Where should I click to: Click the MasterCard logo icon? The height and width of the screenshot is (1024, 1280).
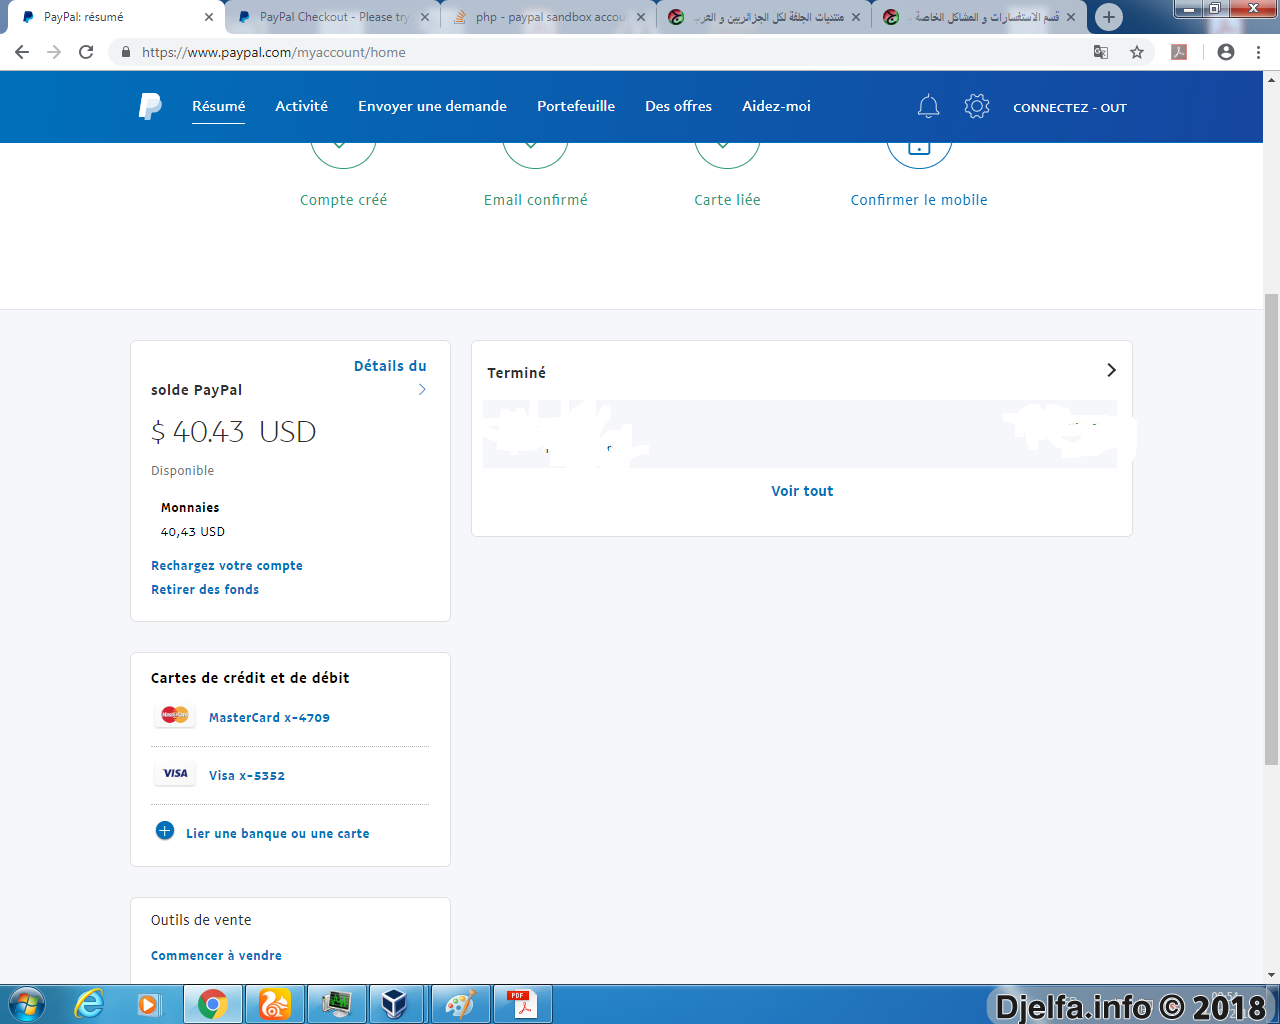[x=175, y=715]
